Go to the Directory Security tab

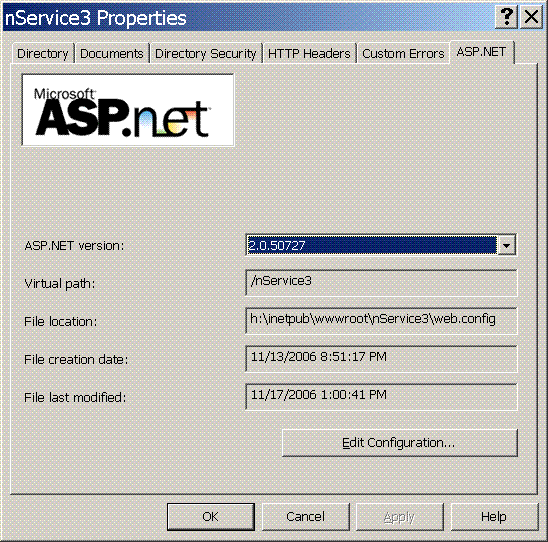tap(206, 53)
